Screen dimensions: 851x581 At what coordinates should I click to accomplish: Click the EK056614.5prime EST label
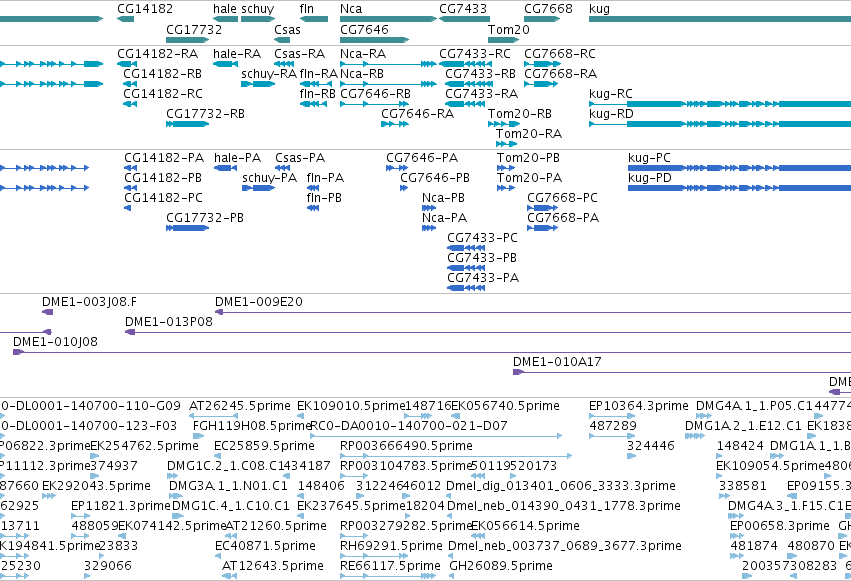pos(525,526)
